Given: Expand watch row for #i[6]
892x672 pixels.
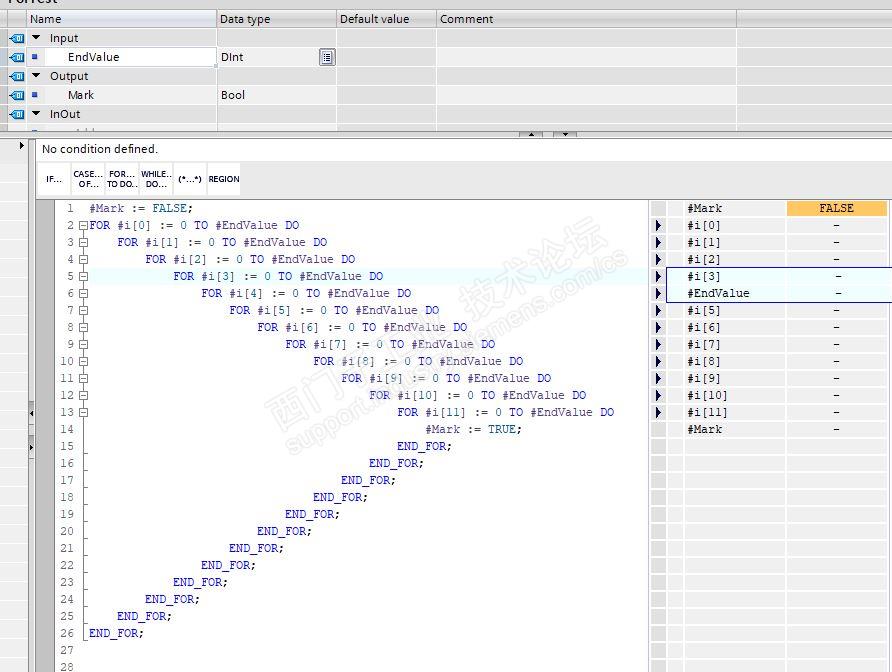Looking at the screenshot, I should pos(658,328).
